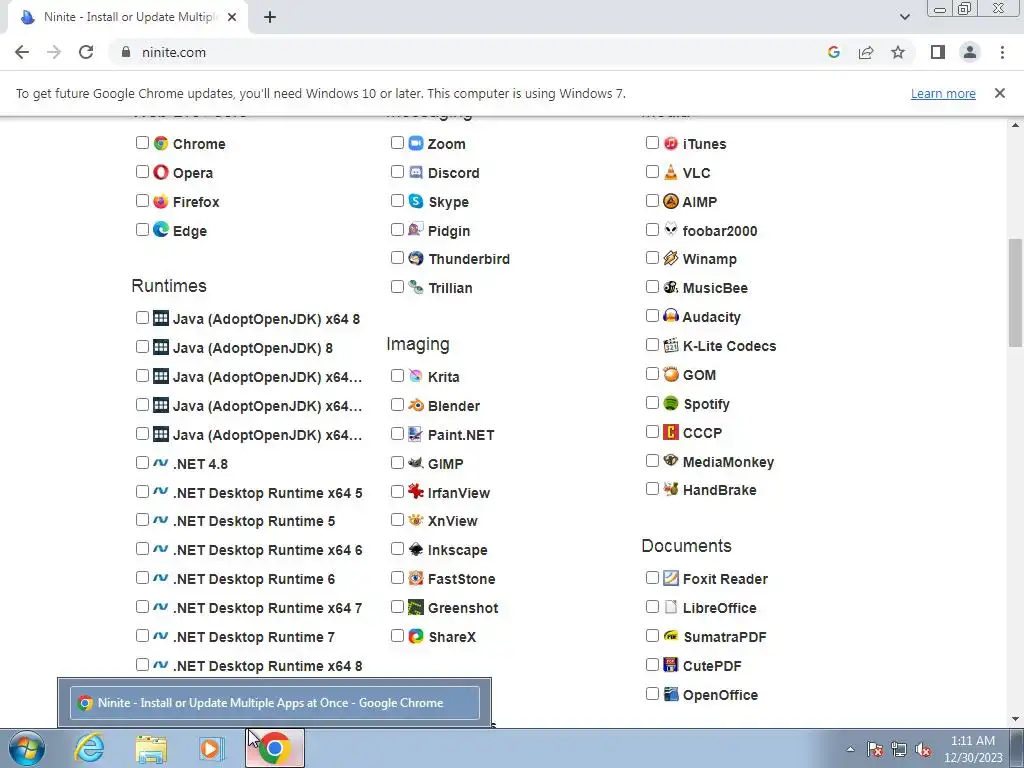Select the Paint.NET checkbox
Screen dimensions: 1024x768
click(x=397, y=434)
